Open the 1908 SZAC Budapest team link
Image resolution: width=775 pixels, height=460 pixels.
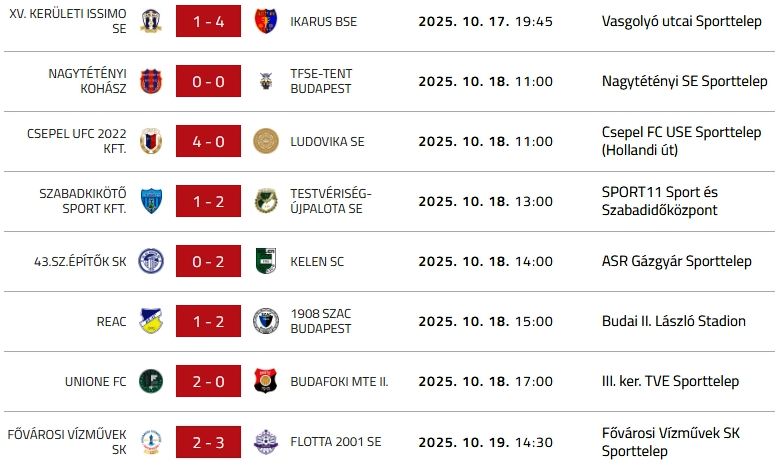[x=320, y=321]
